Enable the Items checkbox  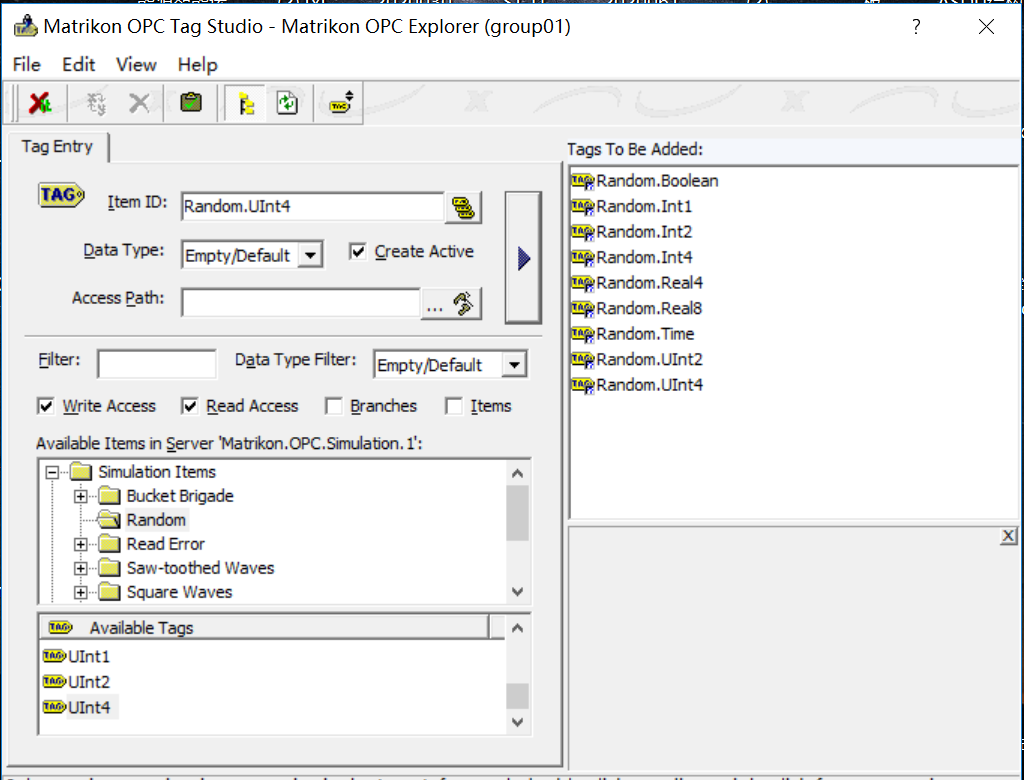pyautogui.click(x=454, y=406)
